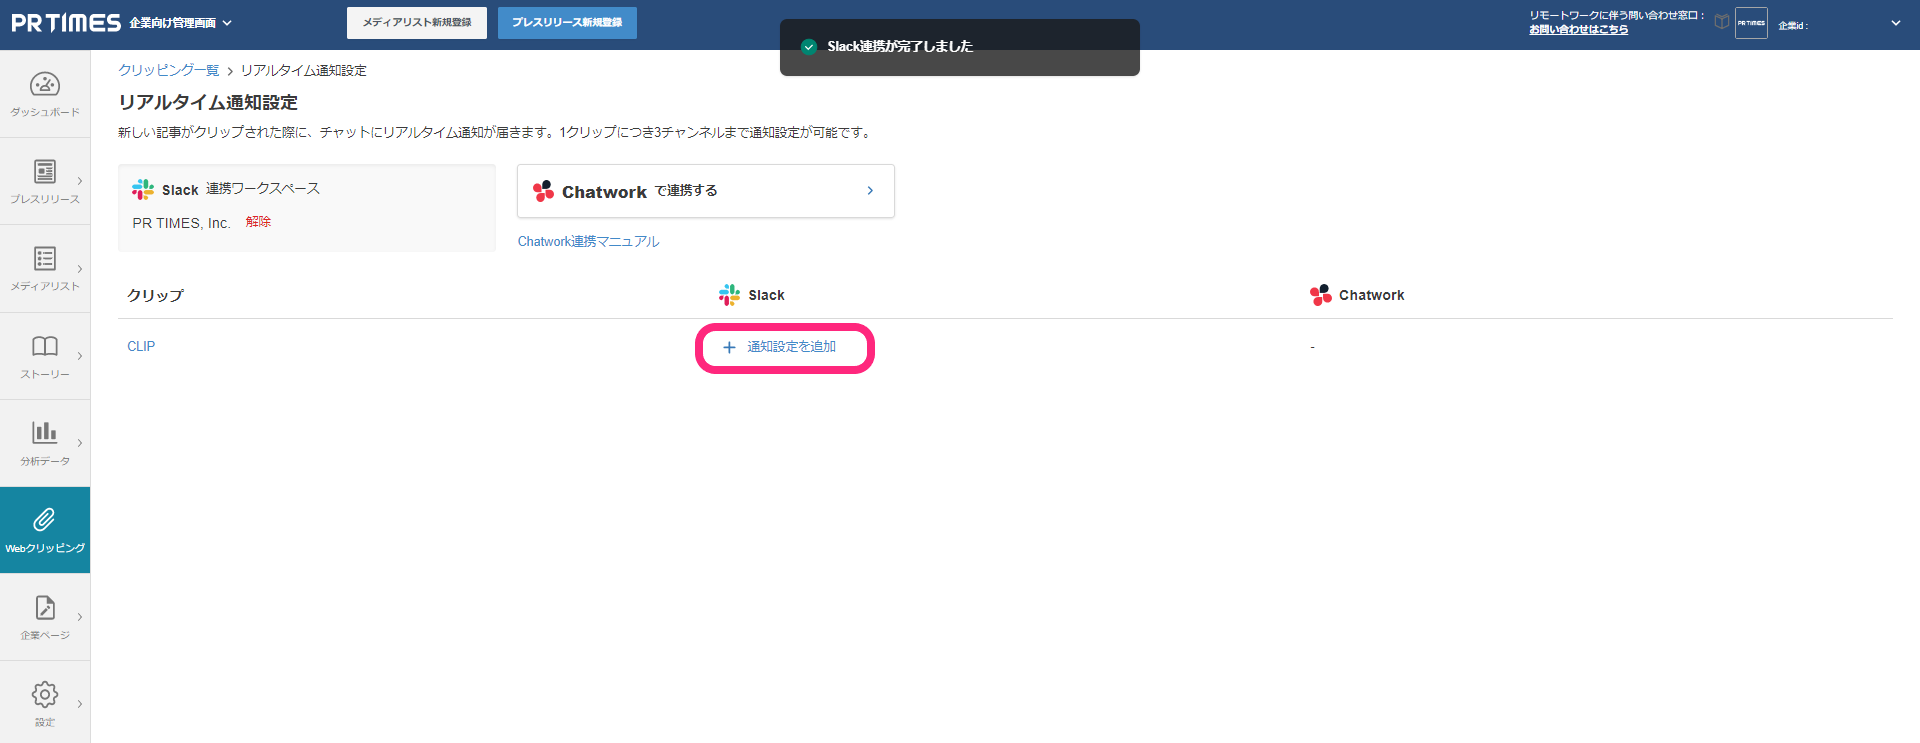Open the 企業ページ sidebar icon
The height and width of the screenshot is (743, 1920).
[45, 608]
